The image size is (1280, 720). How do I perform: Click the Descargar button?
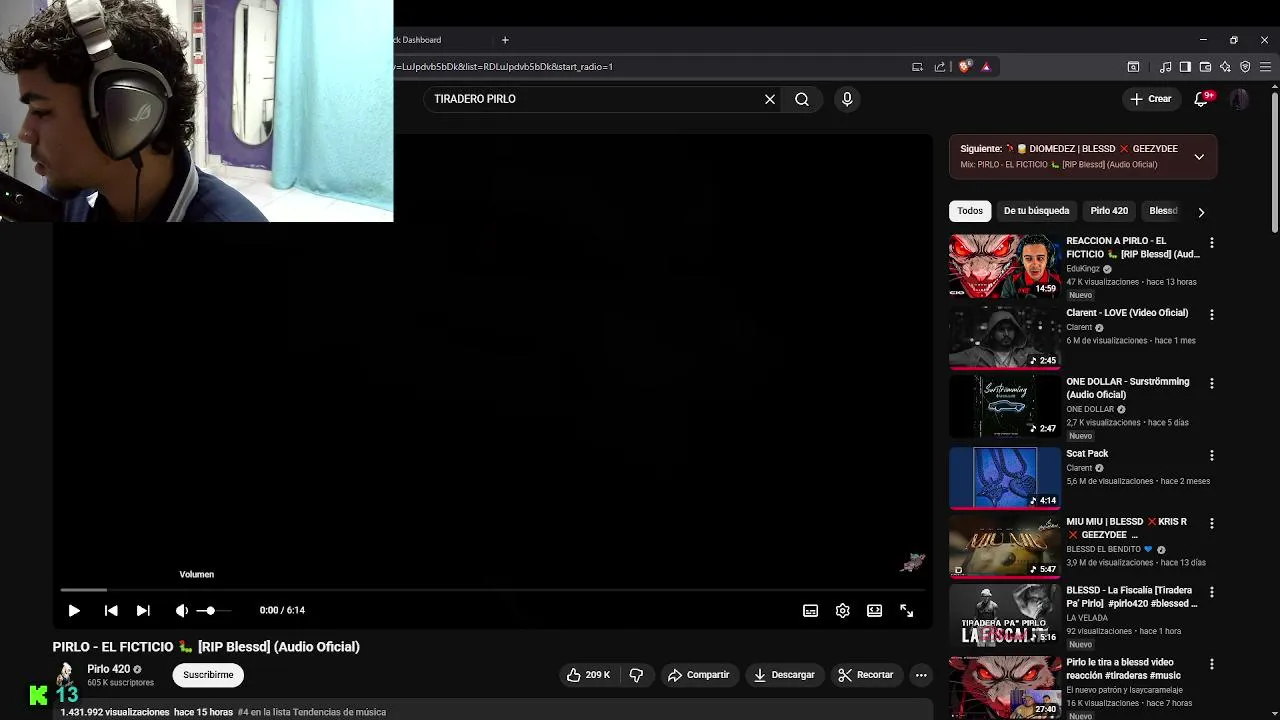[784, 675]
